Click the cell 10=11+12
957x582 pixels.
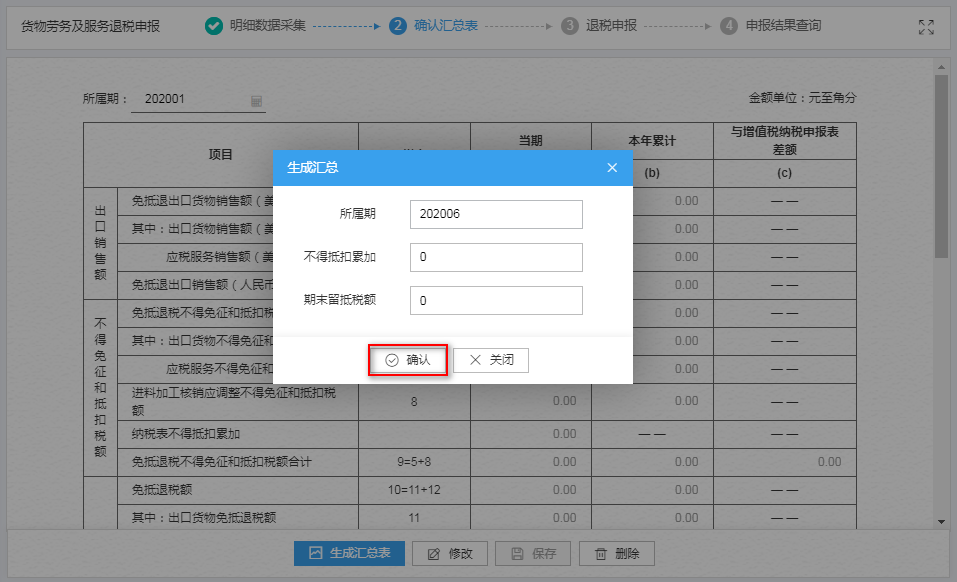(x=414, y=490)
